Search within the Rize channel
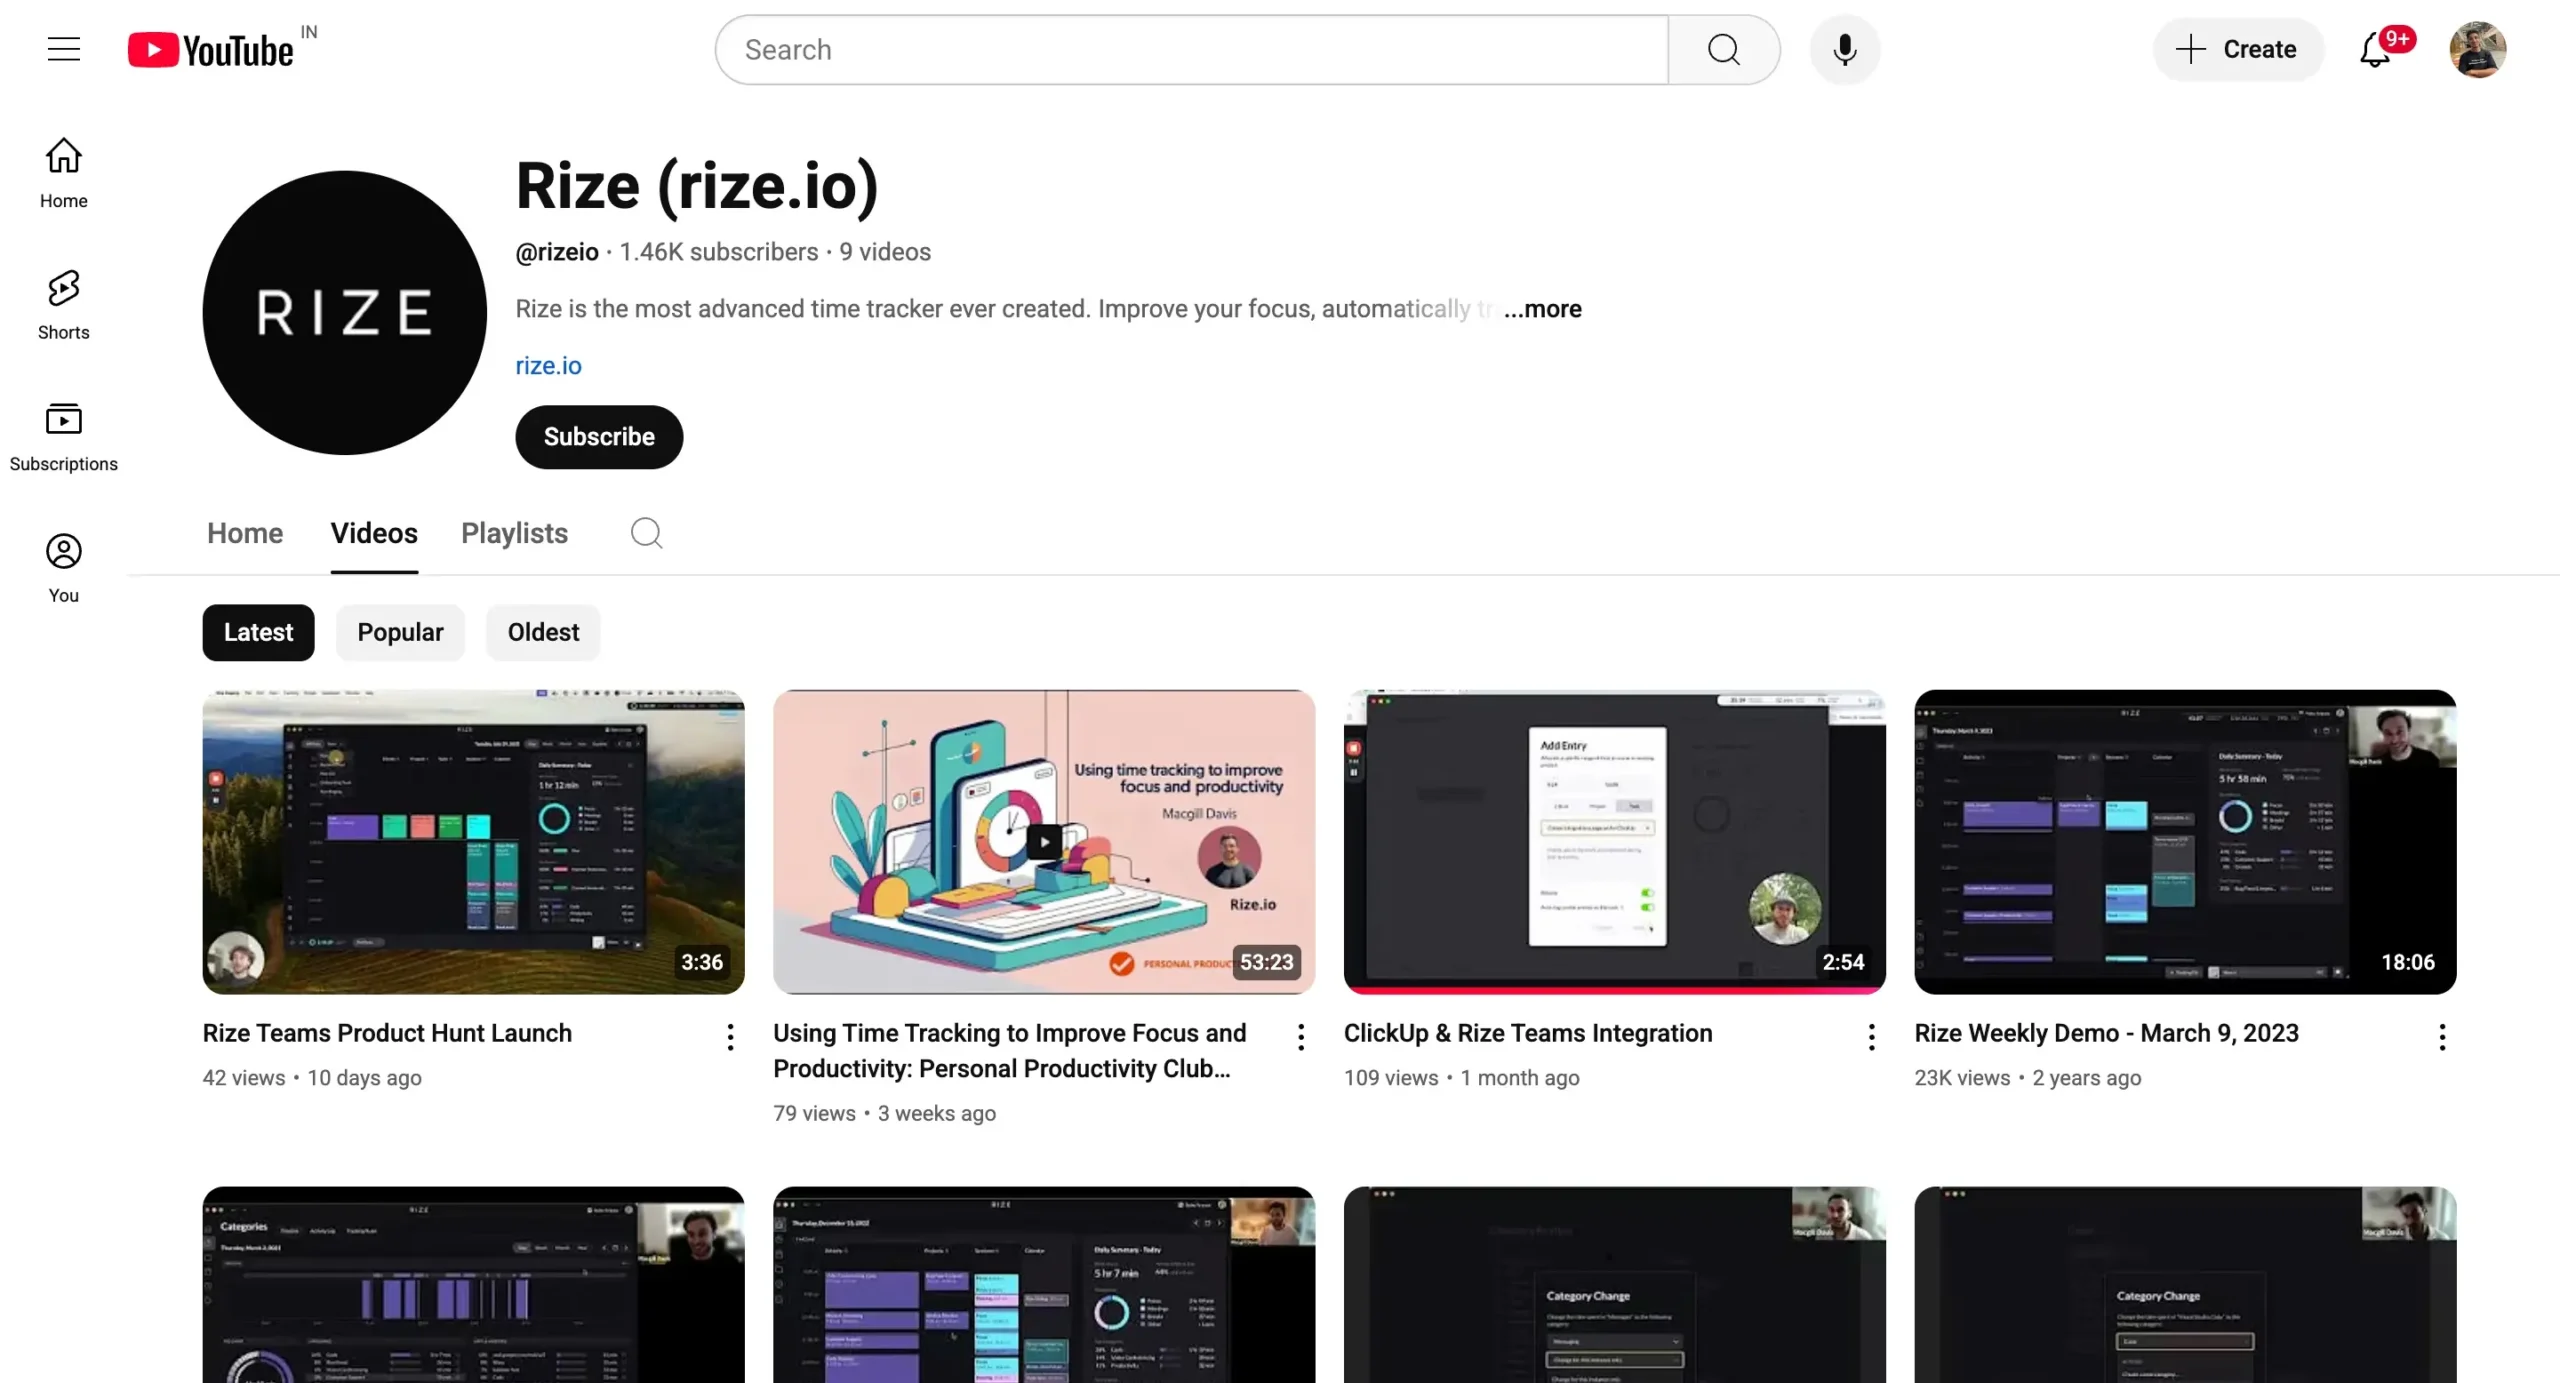 click(x=646, y=533)
